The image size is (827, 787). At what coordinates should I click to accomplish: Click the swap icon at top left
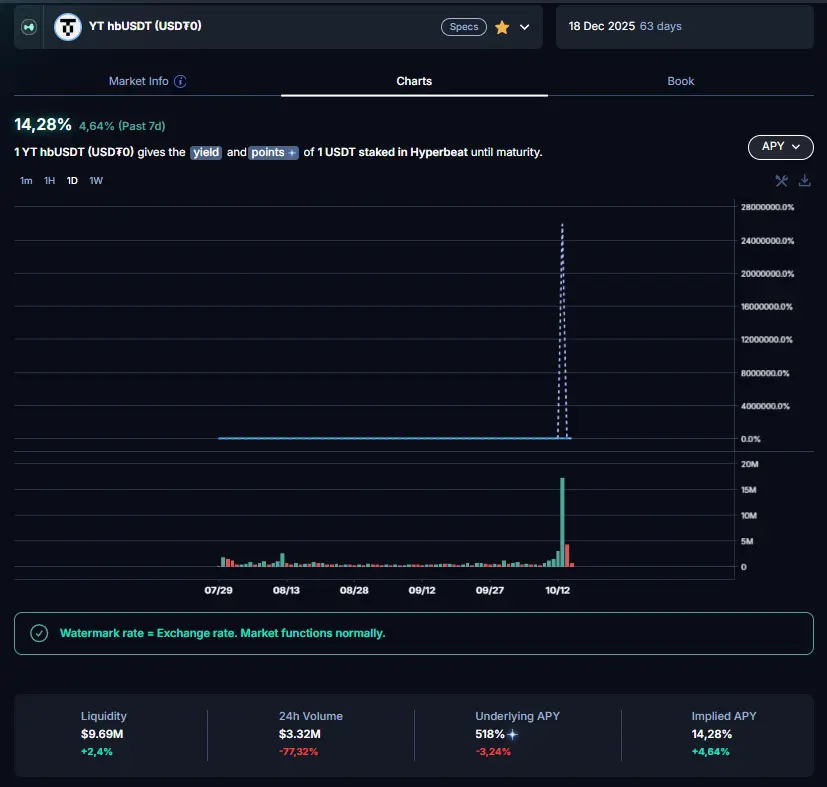click(x=29, y=27)
